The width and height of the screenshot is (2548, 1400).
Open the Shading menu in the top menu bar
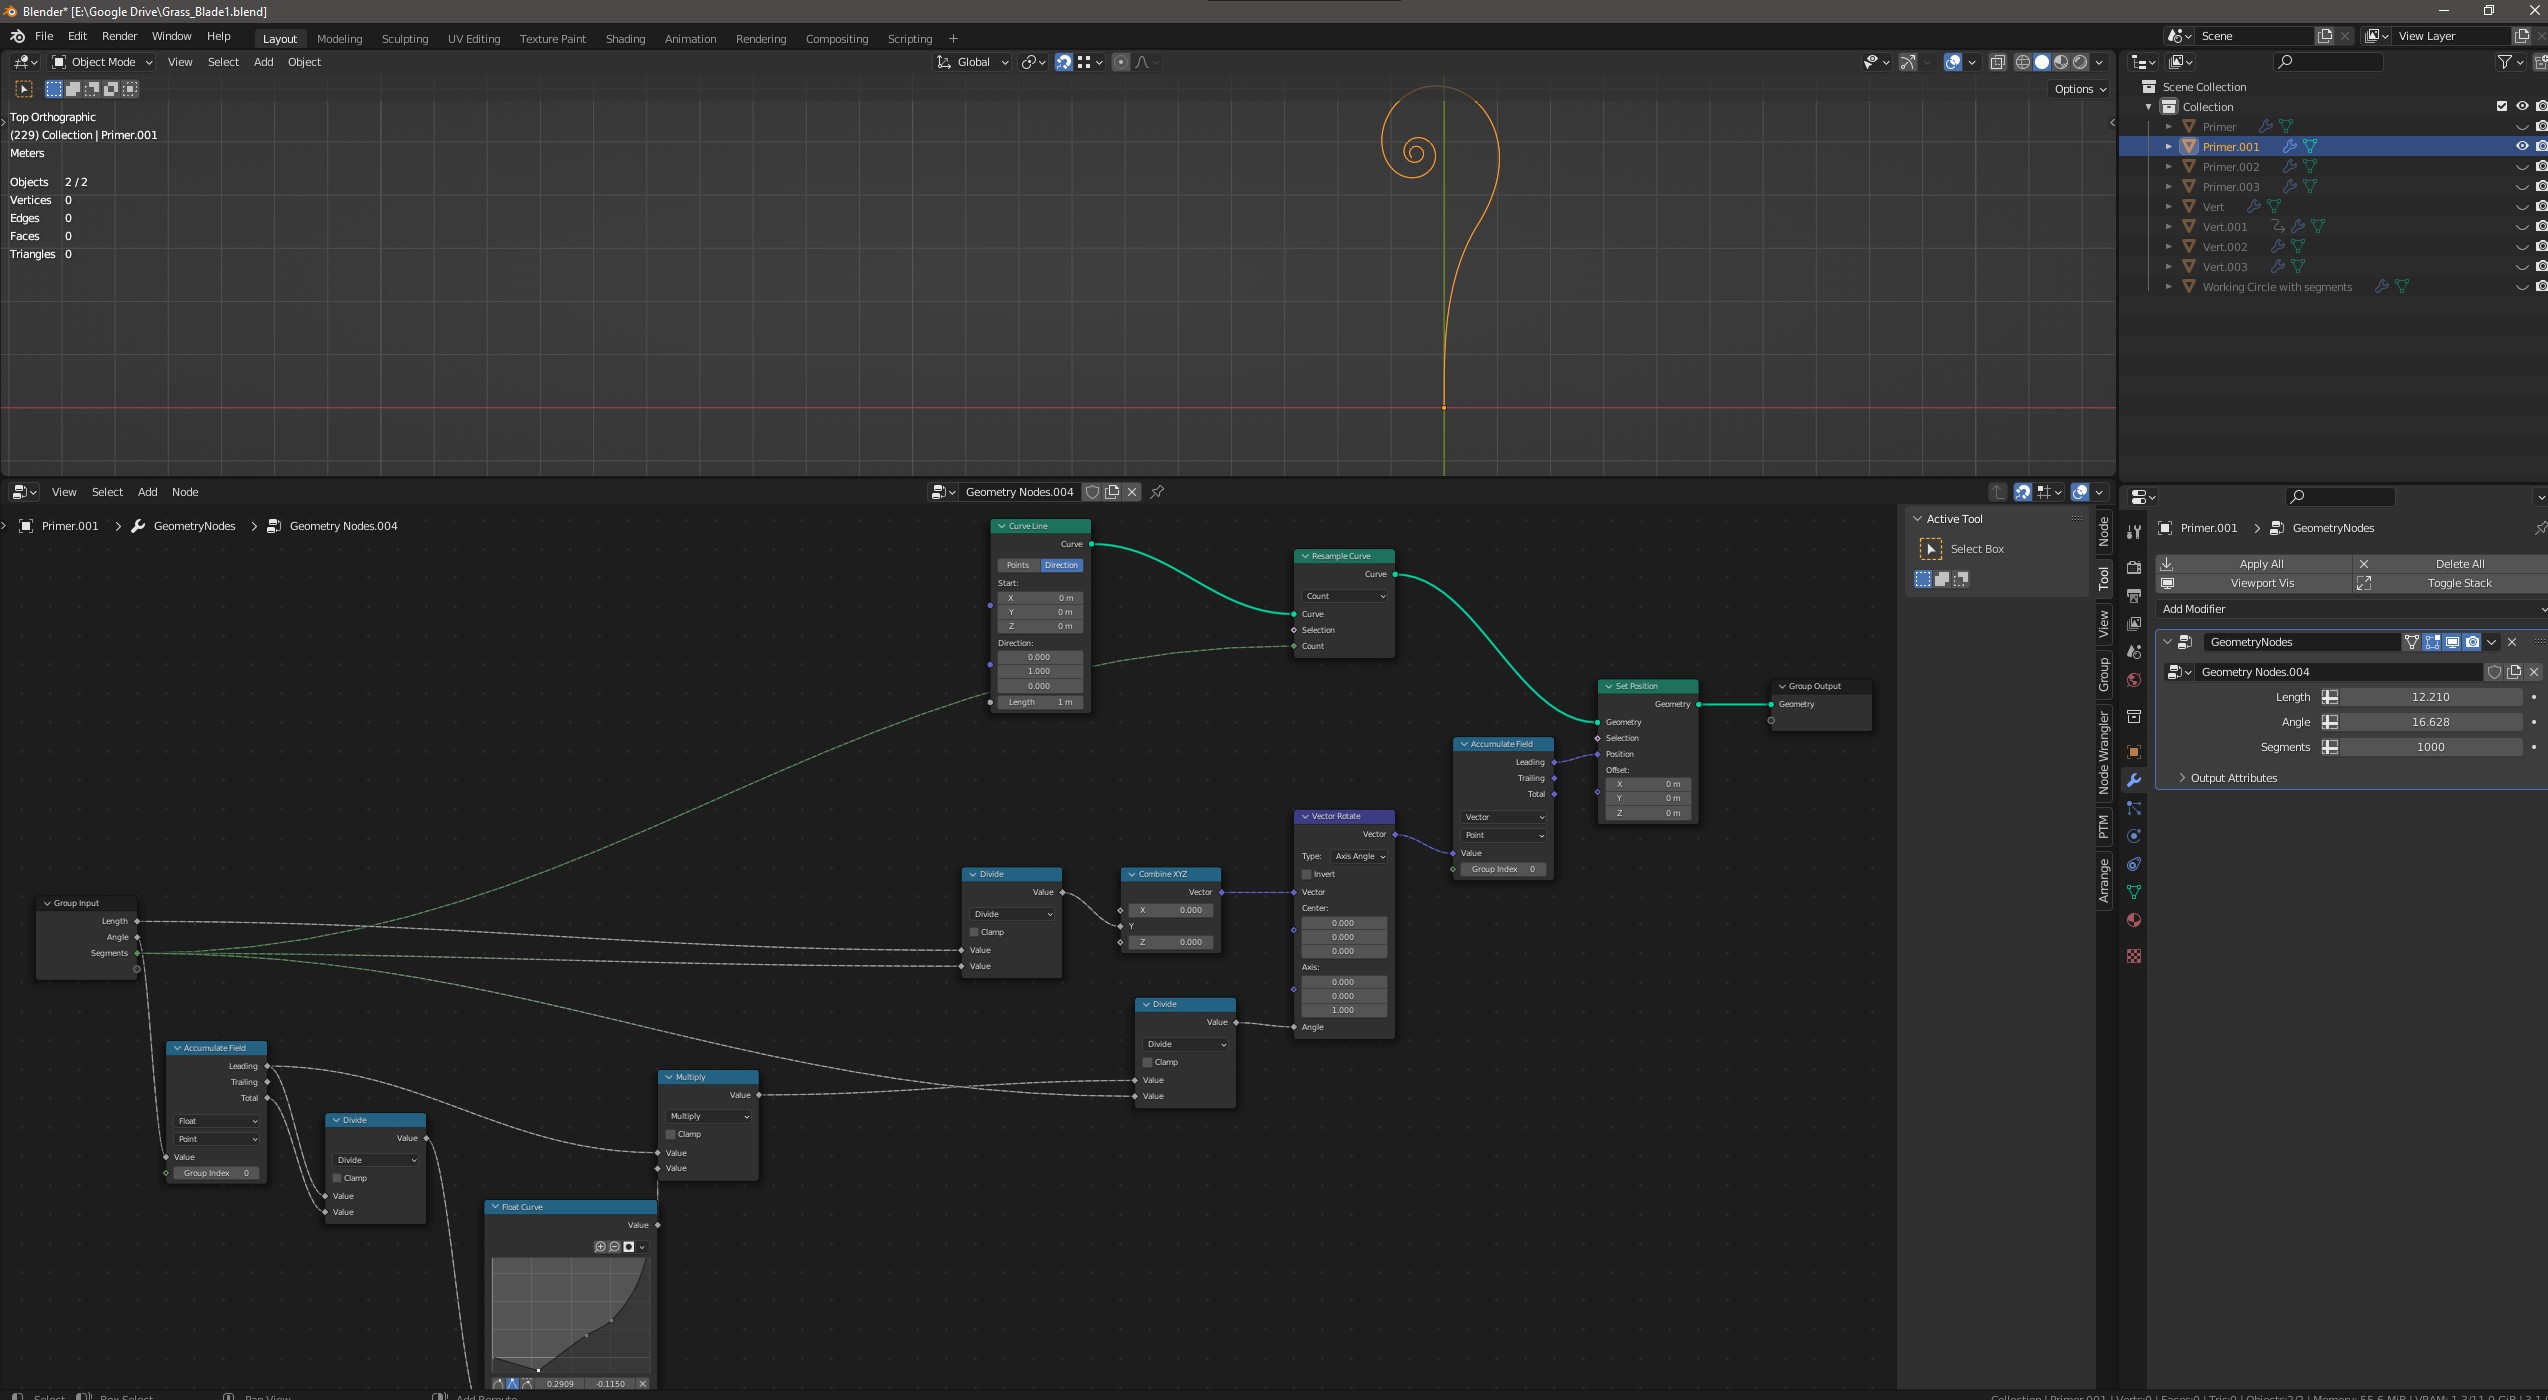[x=626, y=38]
